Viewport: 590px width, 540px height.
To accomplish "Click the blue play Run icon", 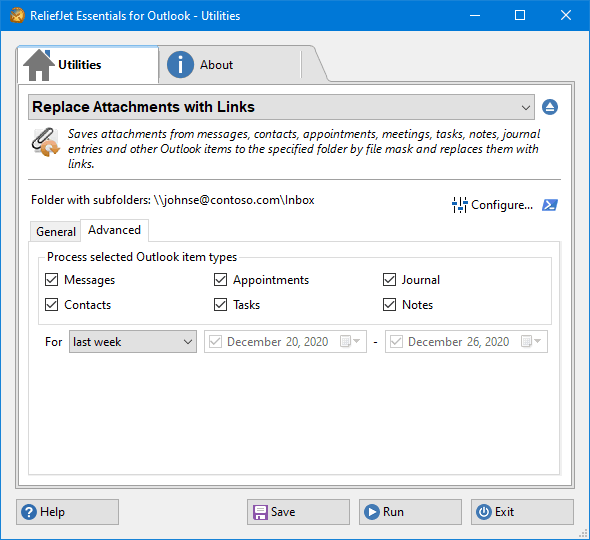I will 372,512.
